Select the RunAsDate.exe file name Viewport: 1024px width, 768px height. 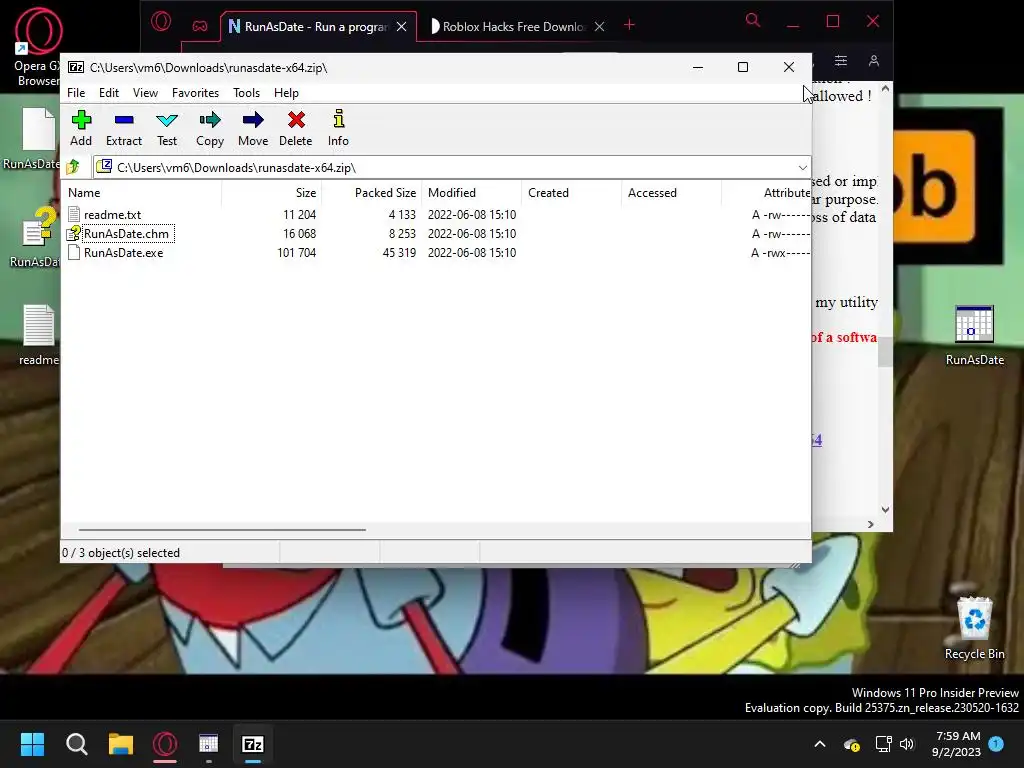(x=123, y=252)
